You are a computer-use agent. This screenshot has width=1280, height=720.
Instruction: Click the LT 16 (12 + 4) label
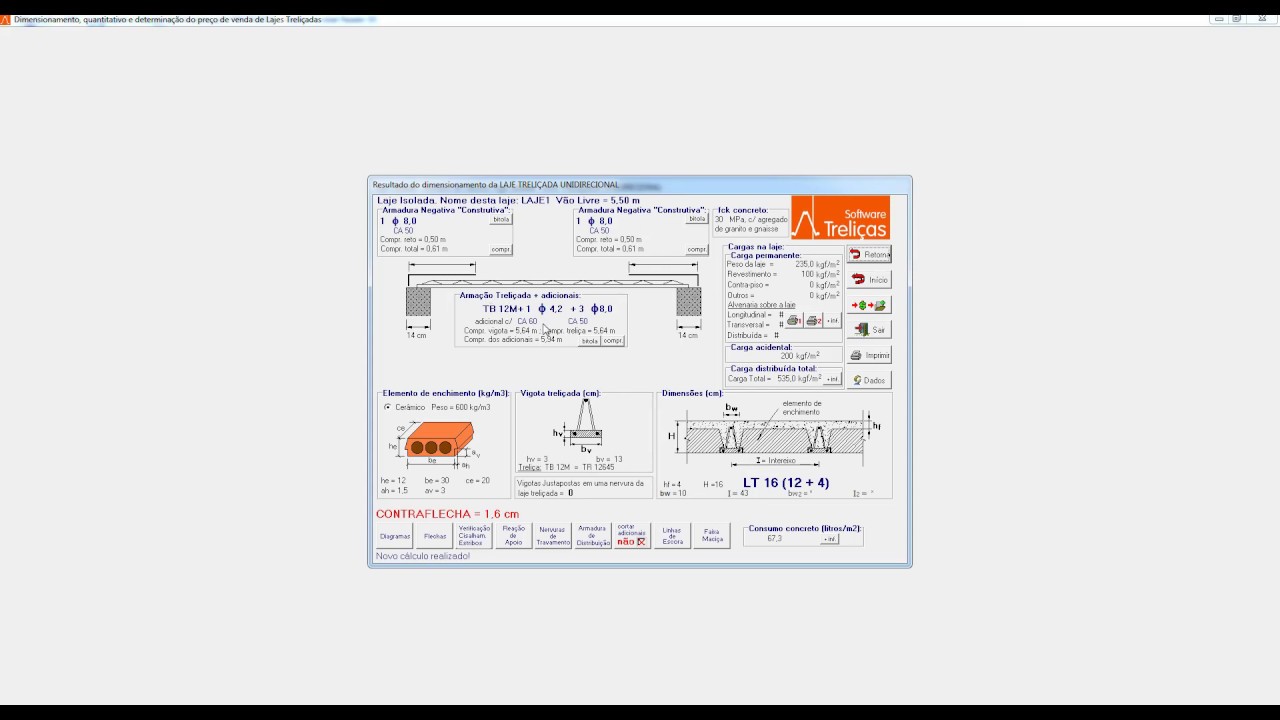coord(786,483)
